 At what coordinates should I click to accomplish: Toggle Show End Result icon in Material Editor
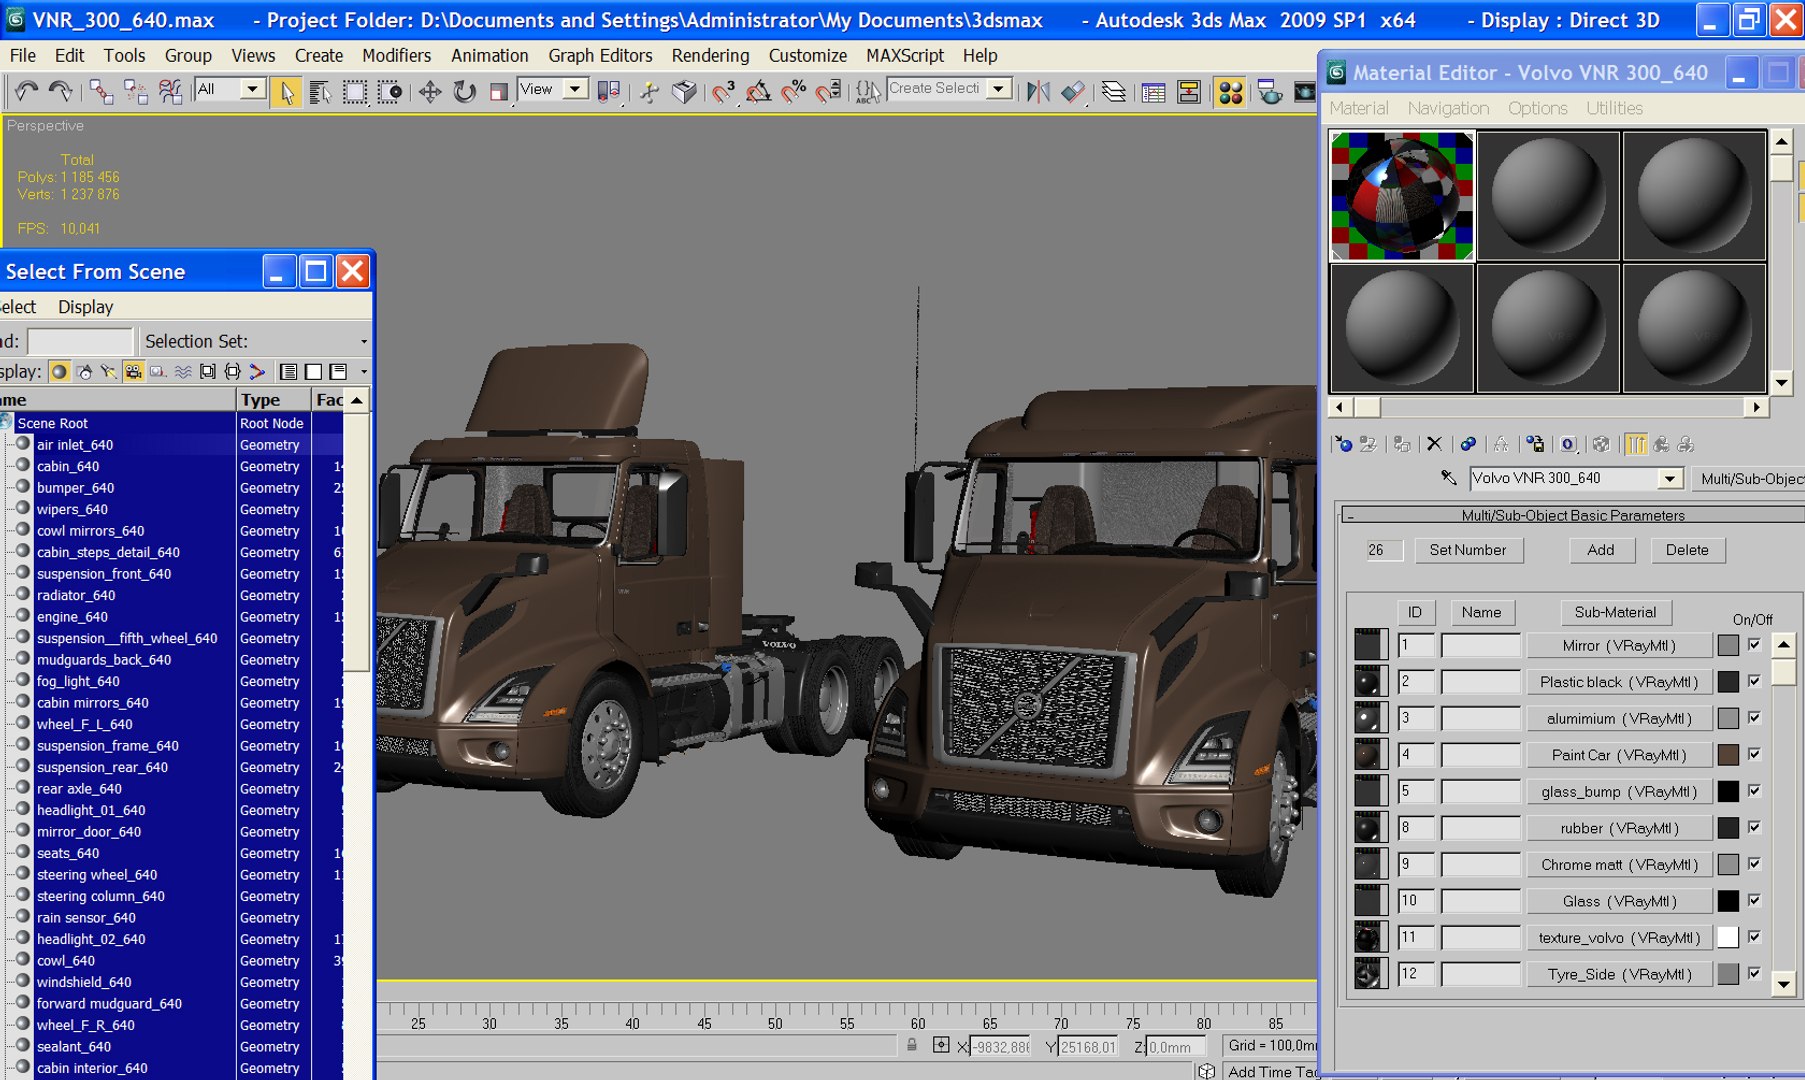(x=1636, y=444)
